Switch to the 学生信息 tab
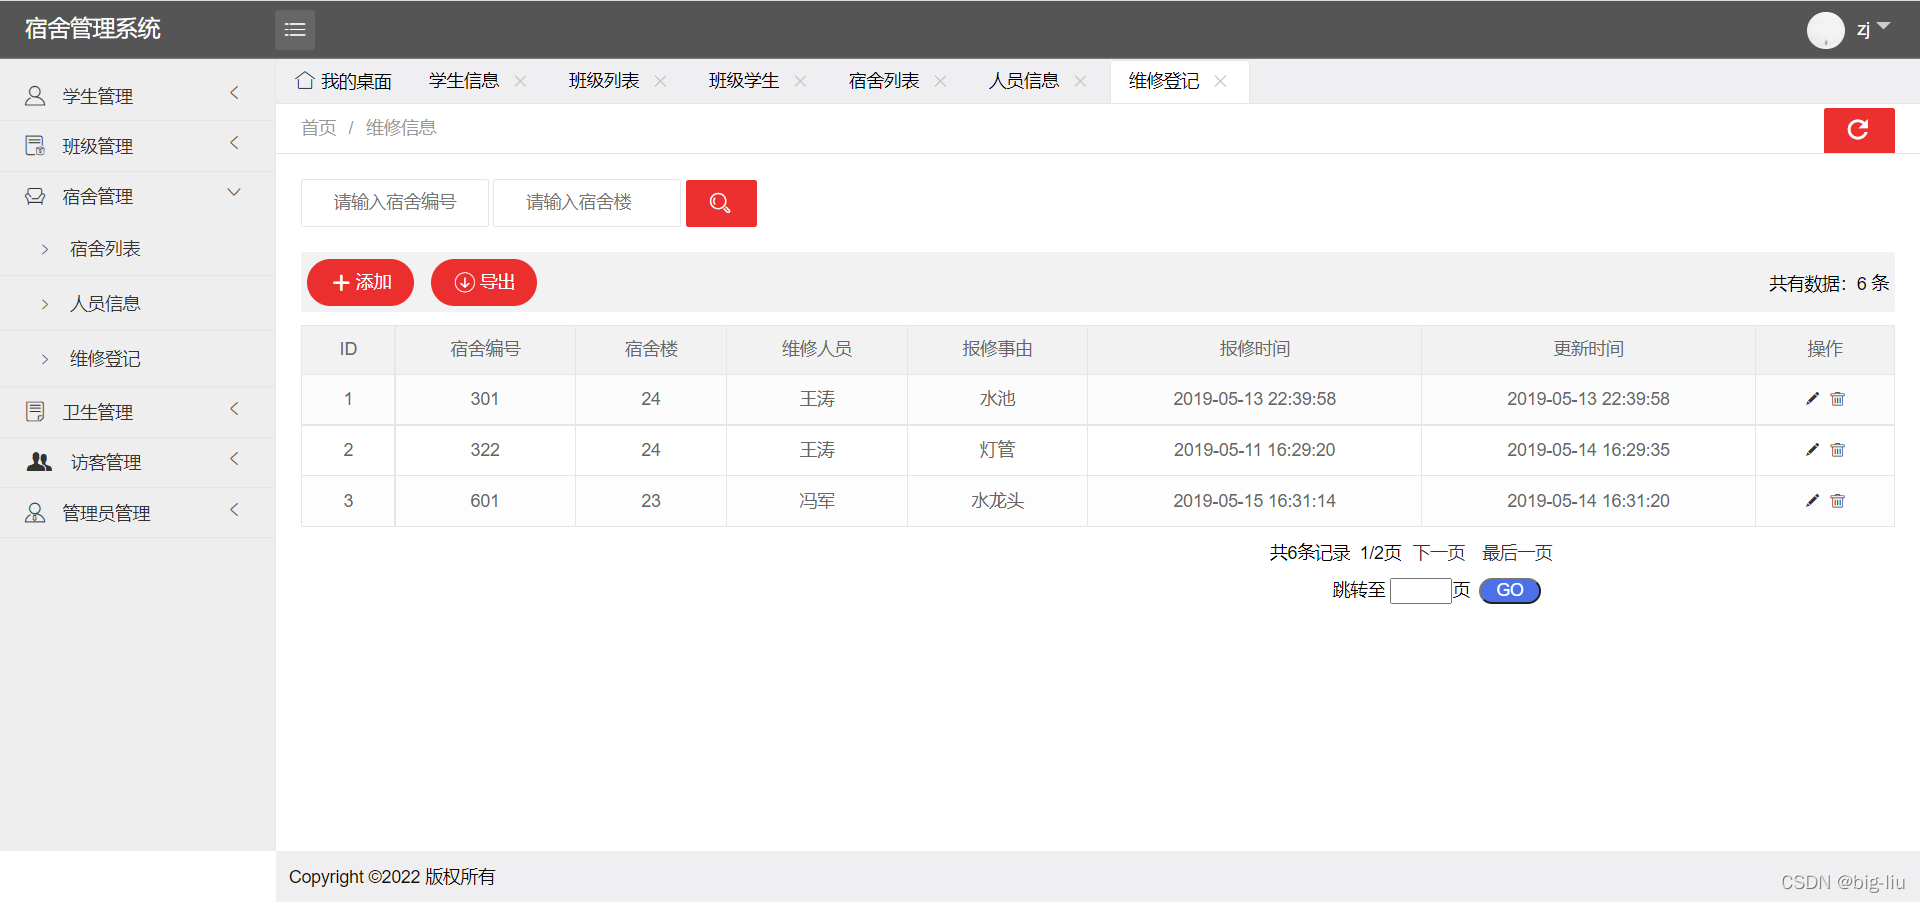This screenshot has width=1920, height=902. 464,81
